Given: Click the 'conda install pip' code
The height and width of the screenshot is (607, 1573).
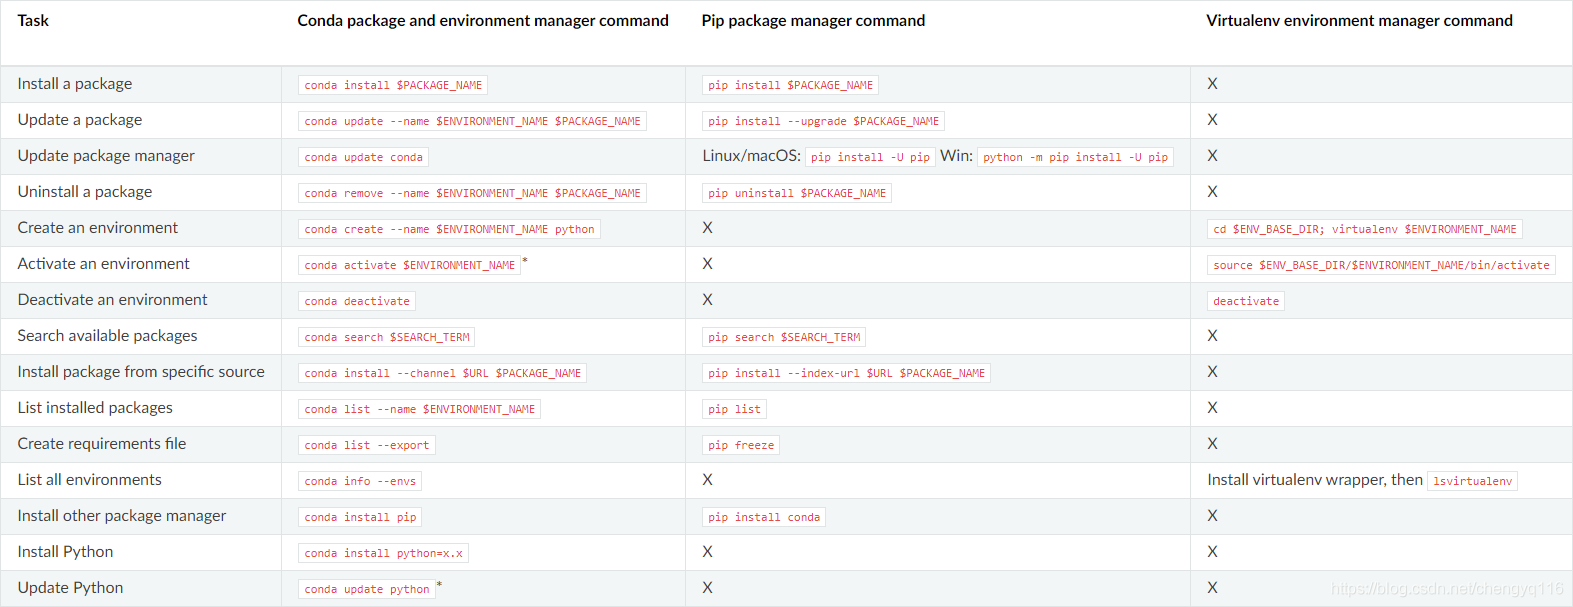Looking at the screenshot, I should (x=360, y=517).
